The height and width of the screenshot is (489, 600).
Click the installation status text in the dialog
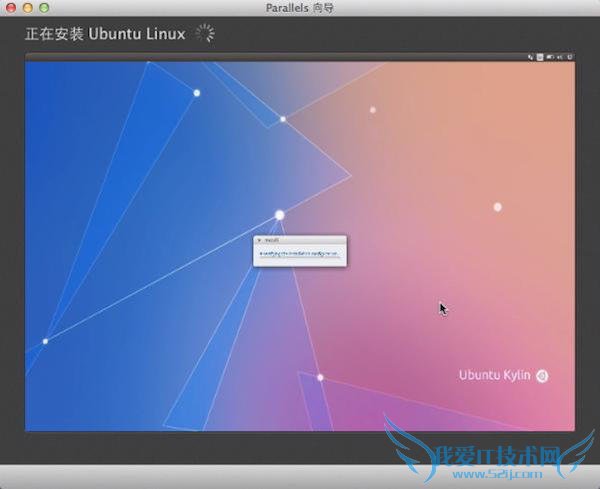(300, 254)
